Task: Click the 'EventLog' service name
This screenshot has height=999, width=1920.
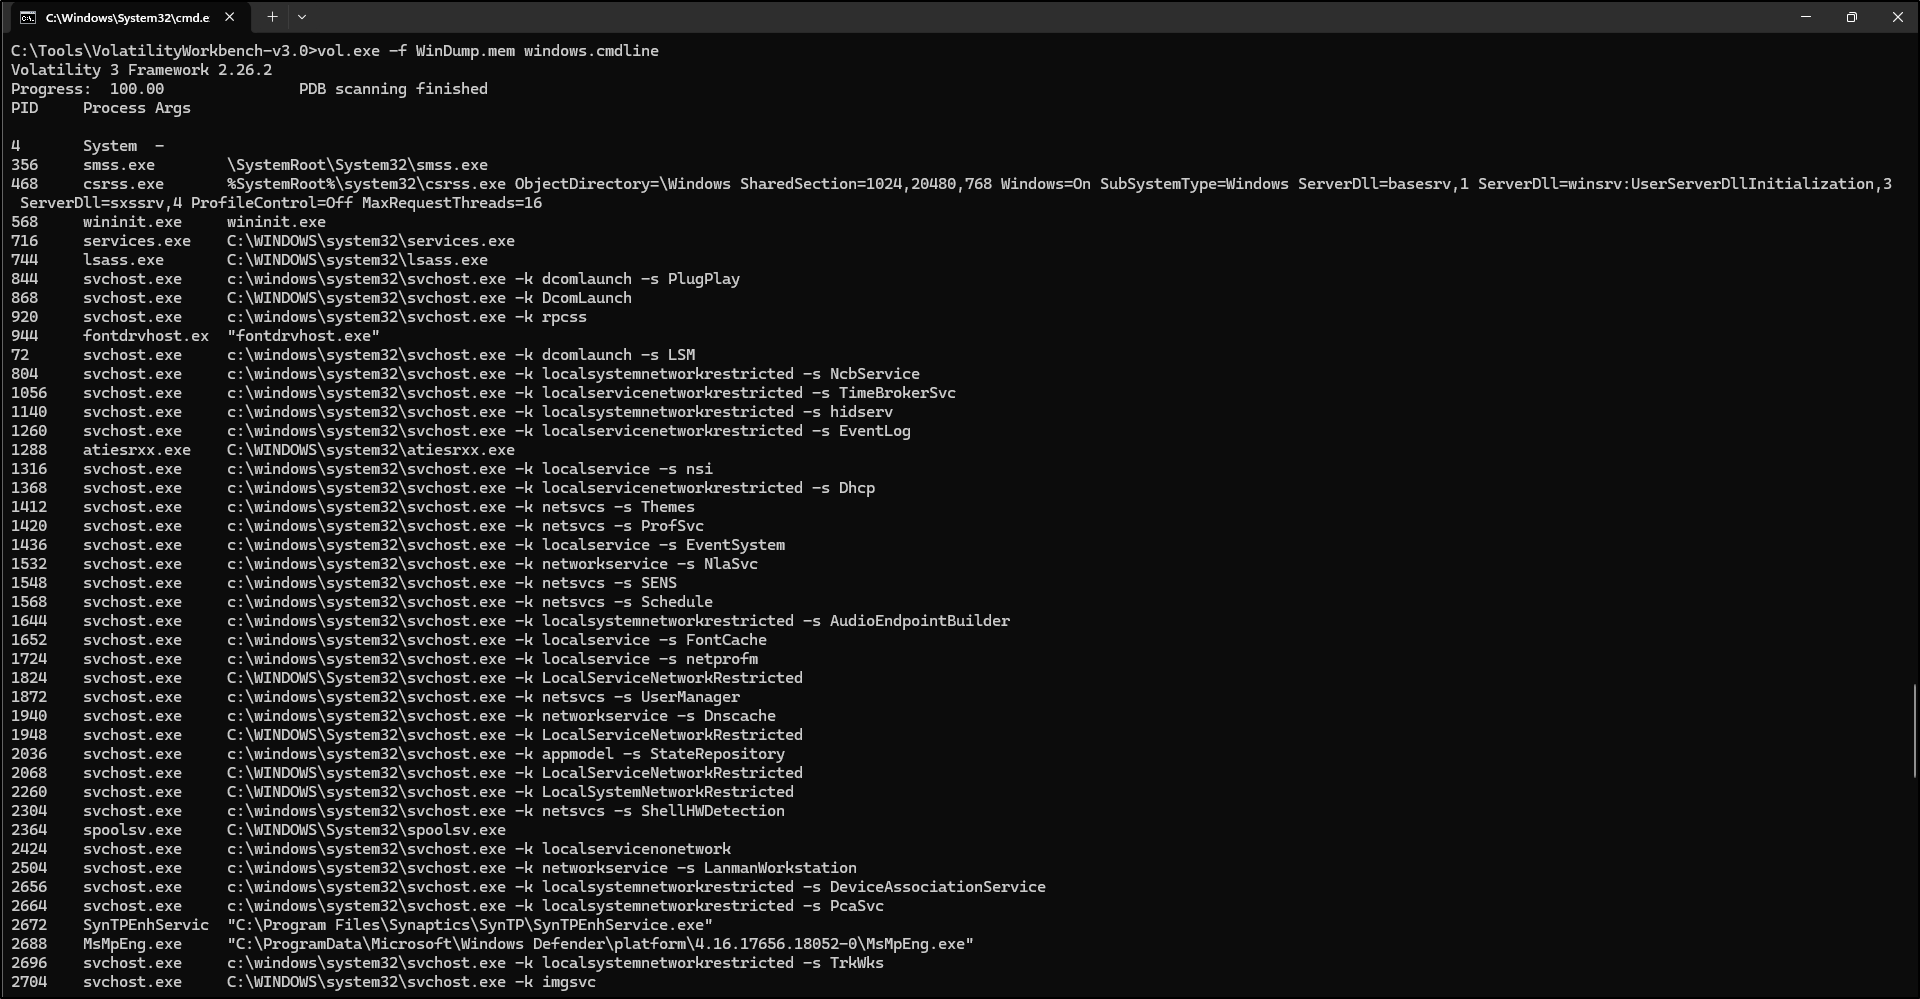Action: (x=875, y=431)
